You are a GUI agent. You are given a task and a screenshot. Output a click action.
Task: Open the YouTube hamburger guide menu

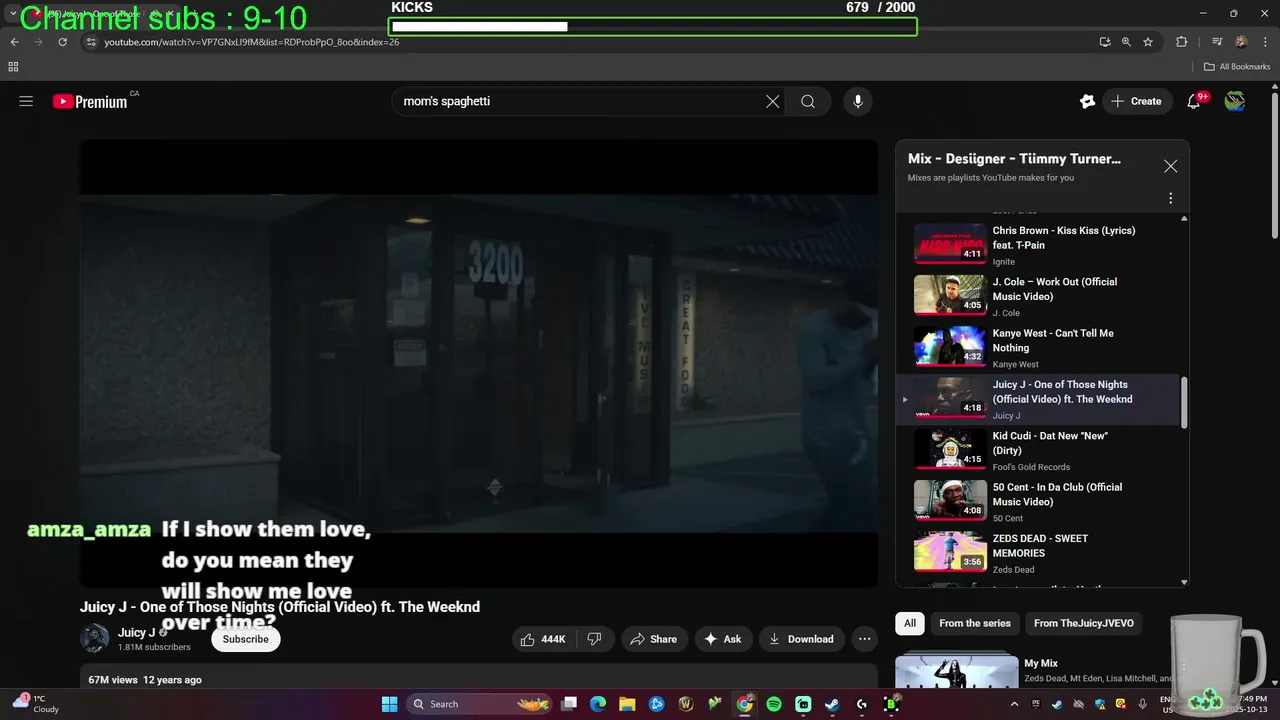[x=26, y=101]
